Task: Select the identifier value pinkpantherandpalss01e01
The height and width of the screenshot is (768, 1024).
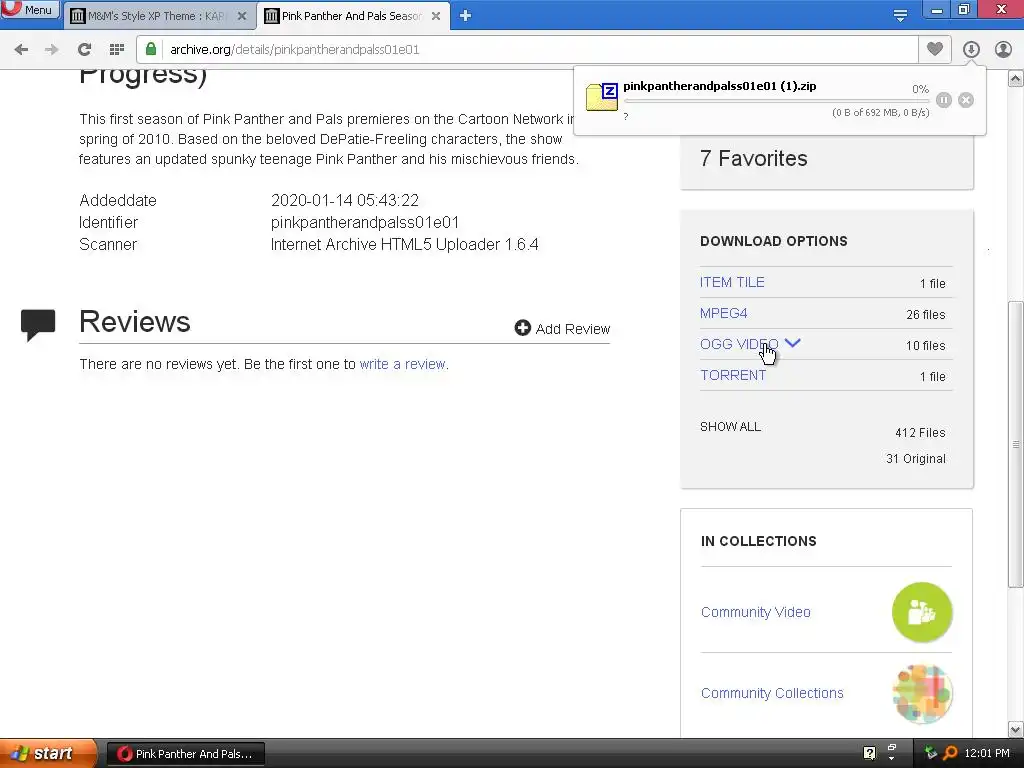Action: pos(365,223)
